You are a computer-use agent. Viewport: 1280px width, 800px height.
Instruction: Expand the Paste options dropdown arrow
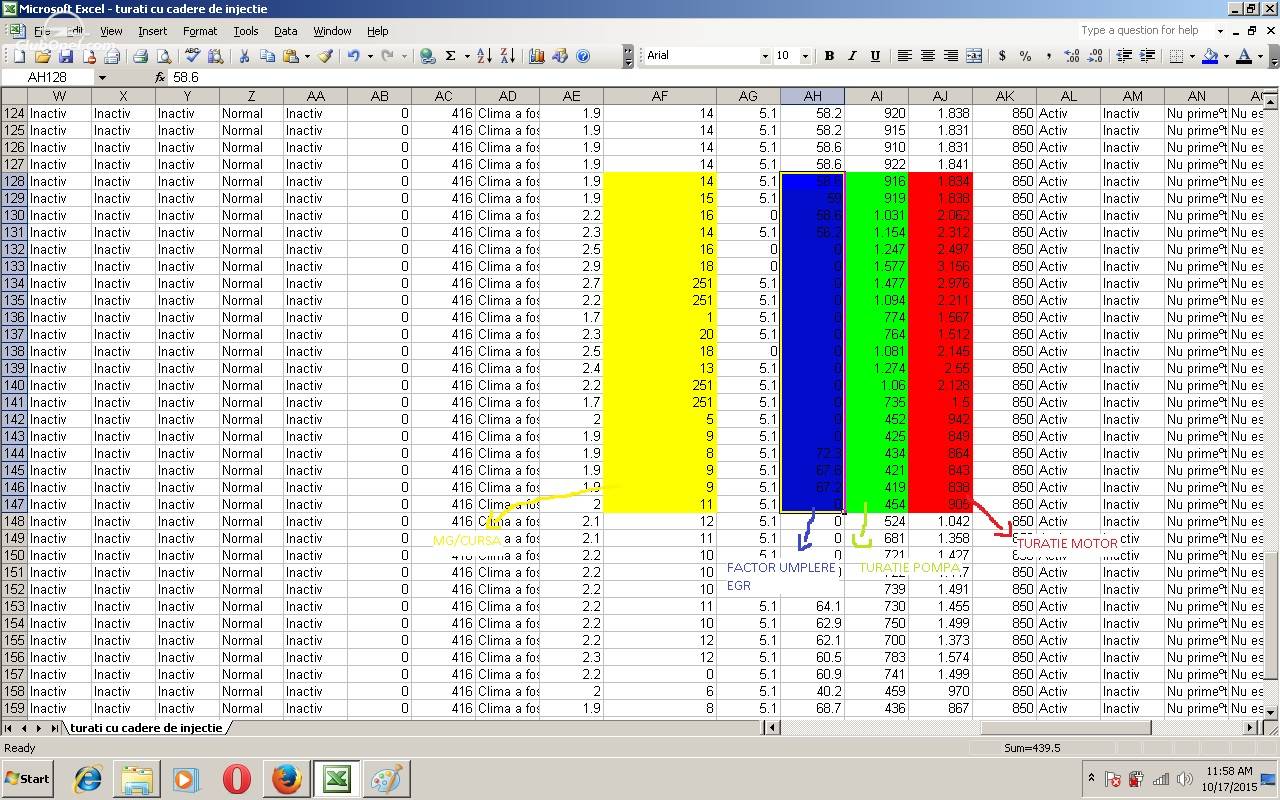[307, 56]
